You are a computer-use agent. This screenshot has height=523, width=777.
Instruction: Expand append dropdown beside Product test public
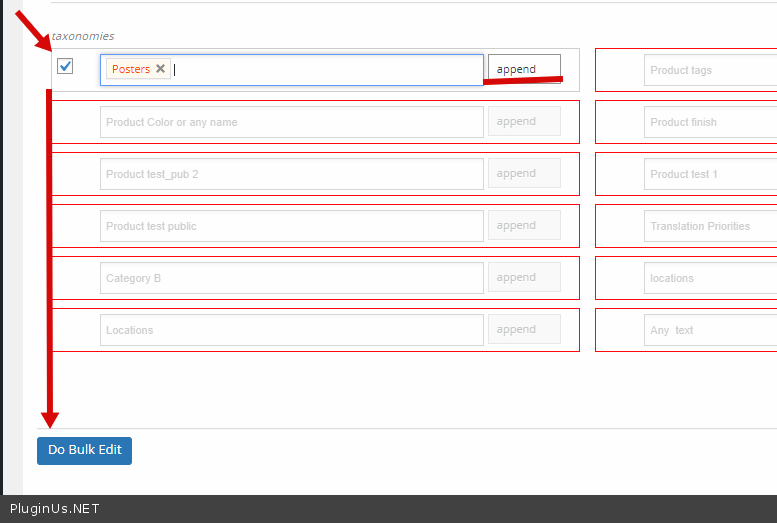tap(524, 226)
